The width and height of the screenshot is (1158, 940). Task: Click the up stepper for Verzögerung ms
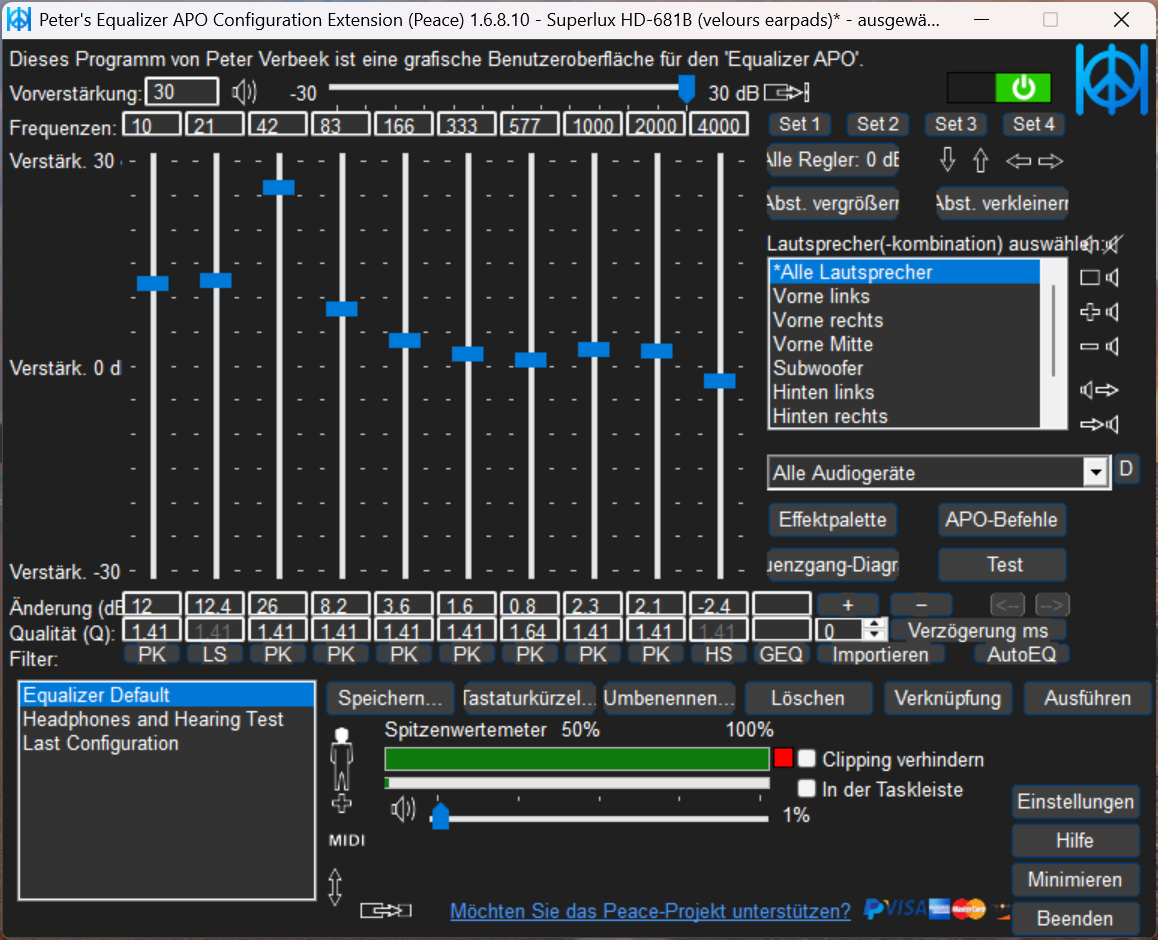click(x=873, y=625)
